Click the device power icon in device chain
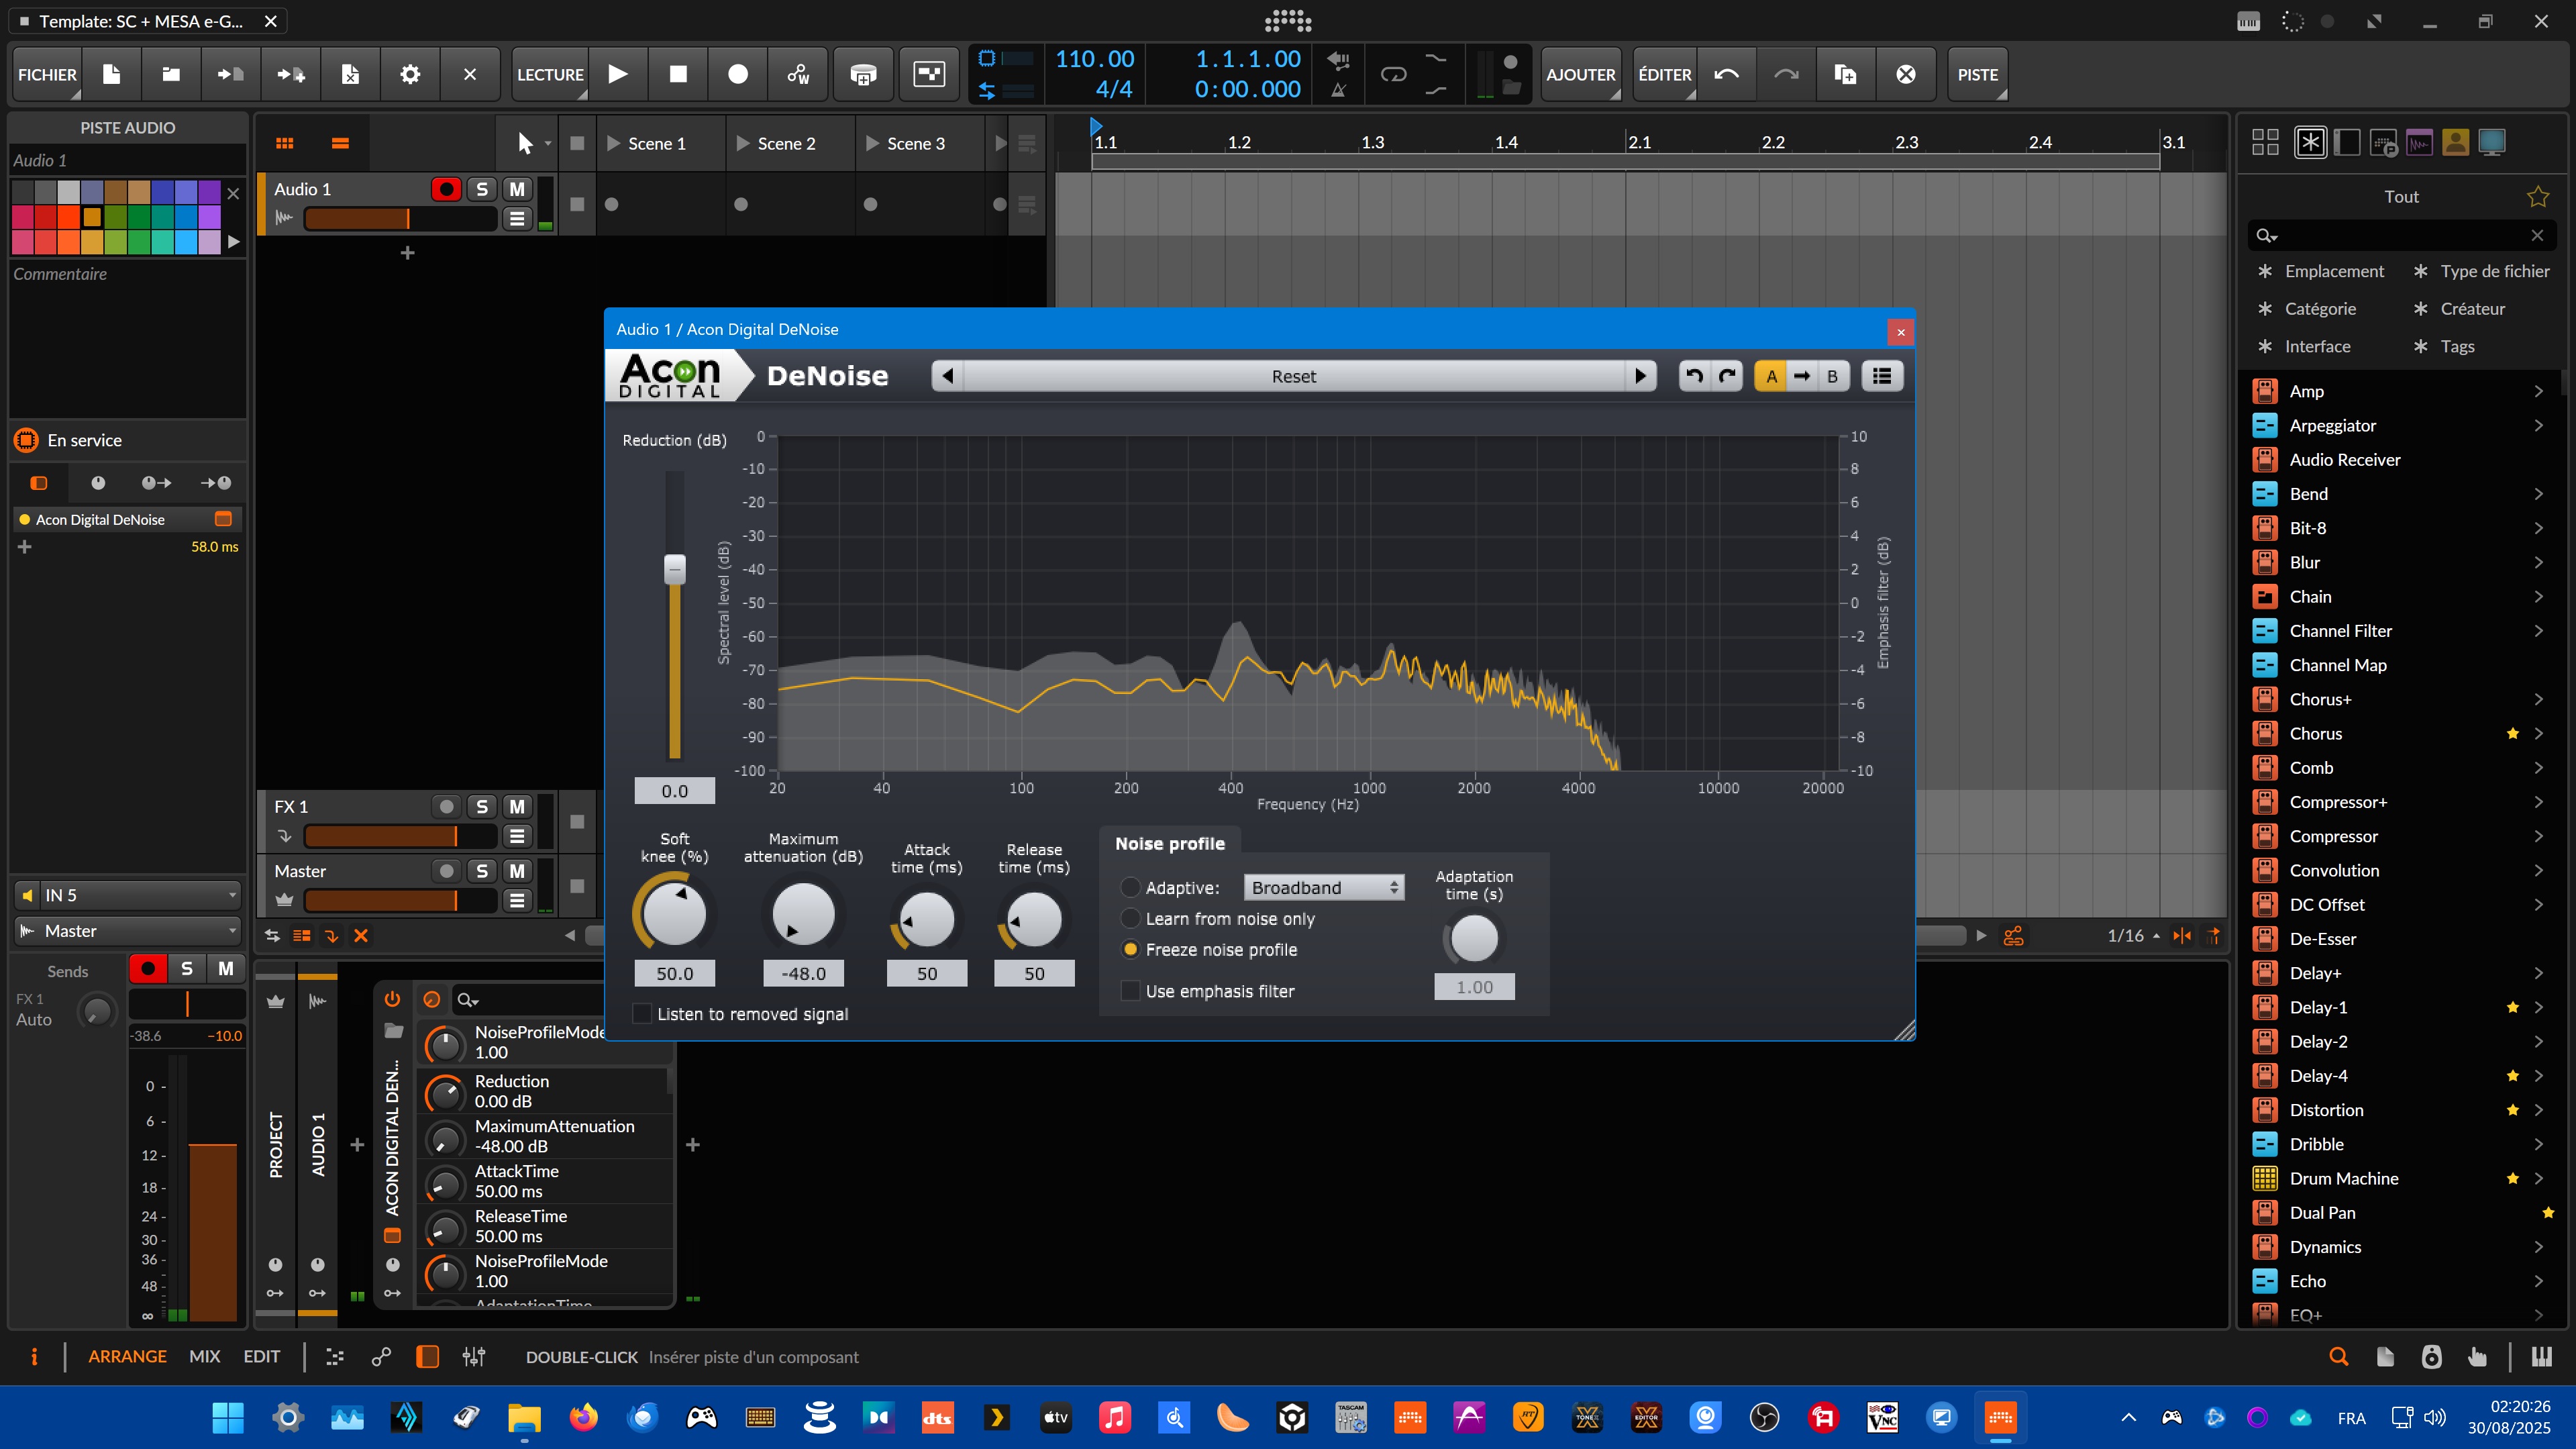This screenshot has height=1449, width=2576. pyautogui.click(x=392, y=999)
